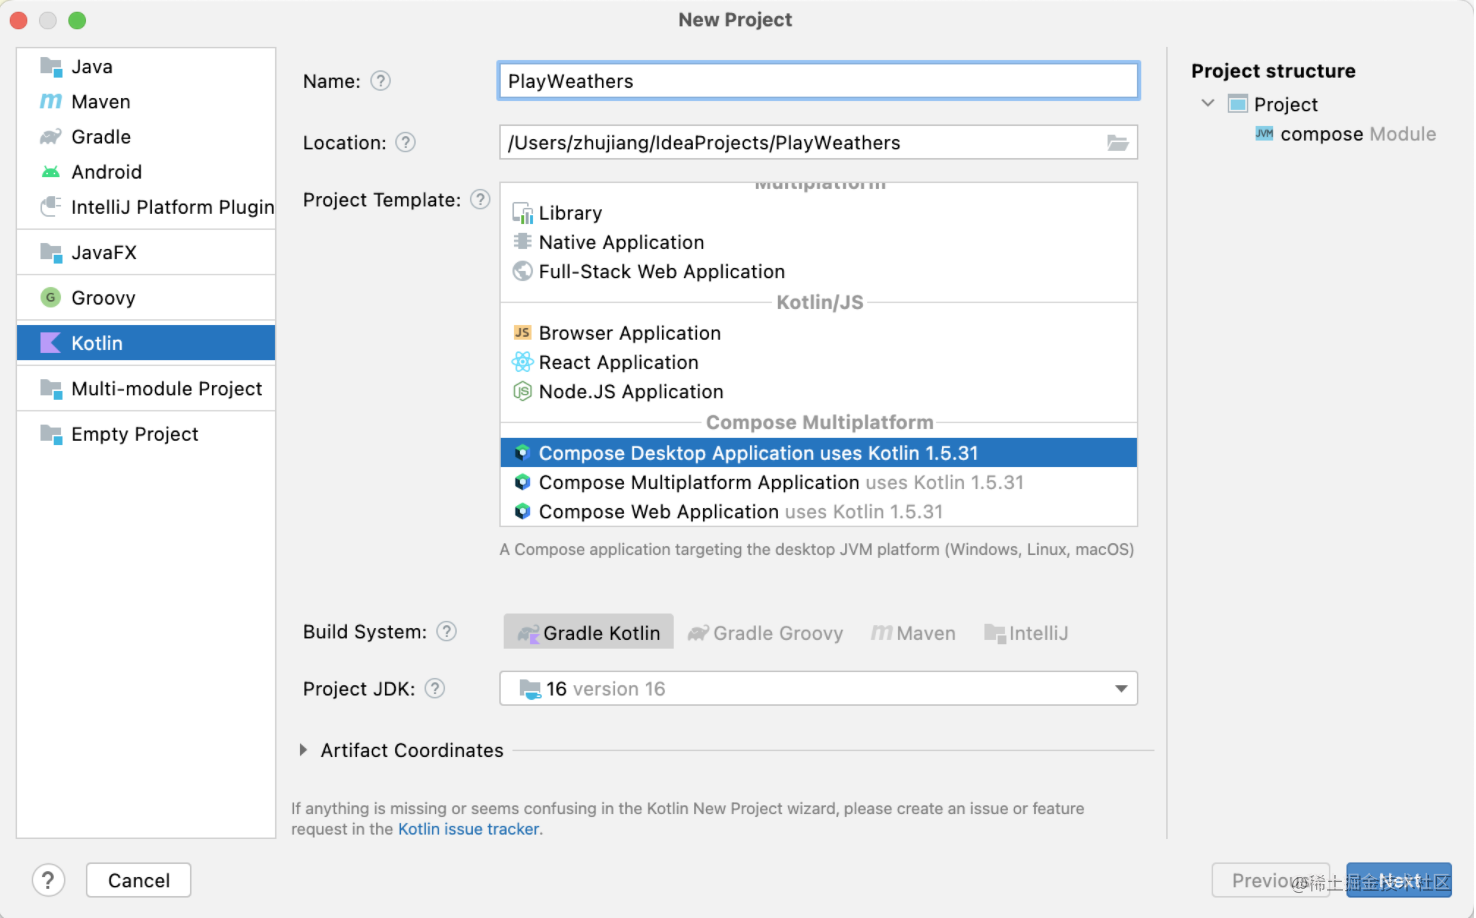The width and height of the screenshot is (1476, 918).
Task: Select Full-Stack Web Application template
Action: 818,271
